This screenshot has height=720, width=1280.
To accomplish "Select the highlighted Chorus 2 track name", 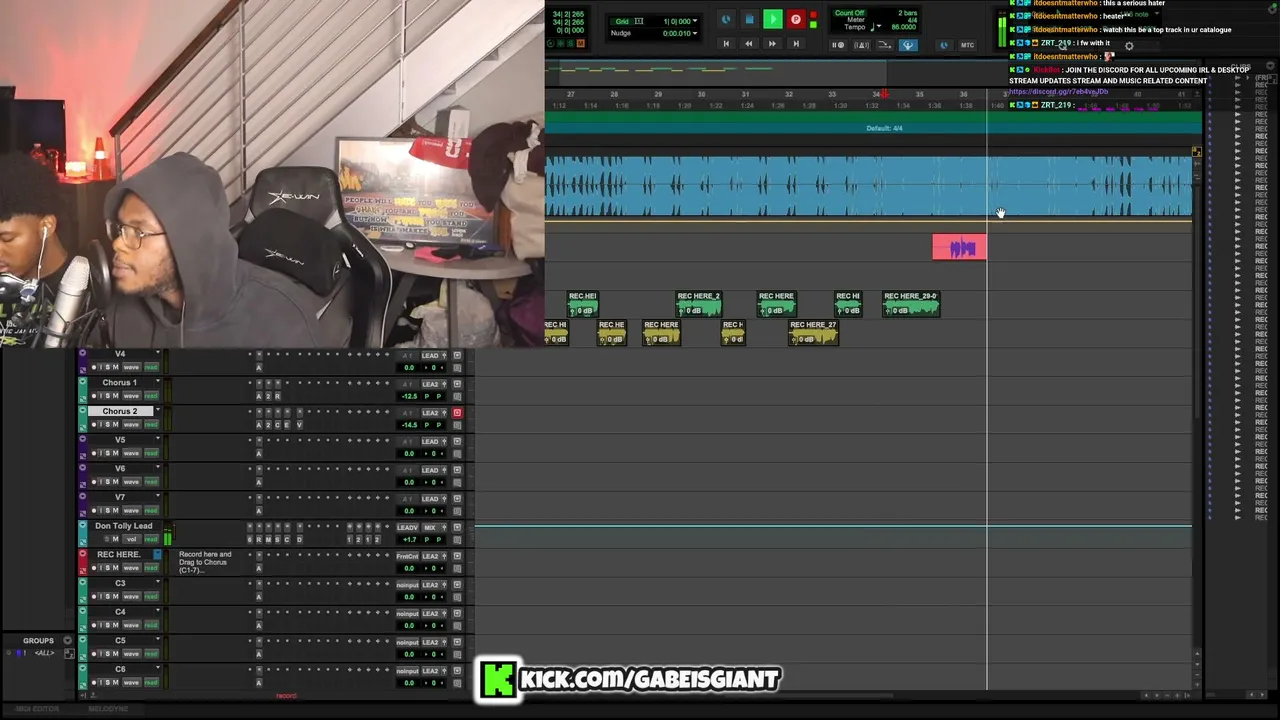I will (x=119, y=411).
